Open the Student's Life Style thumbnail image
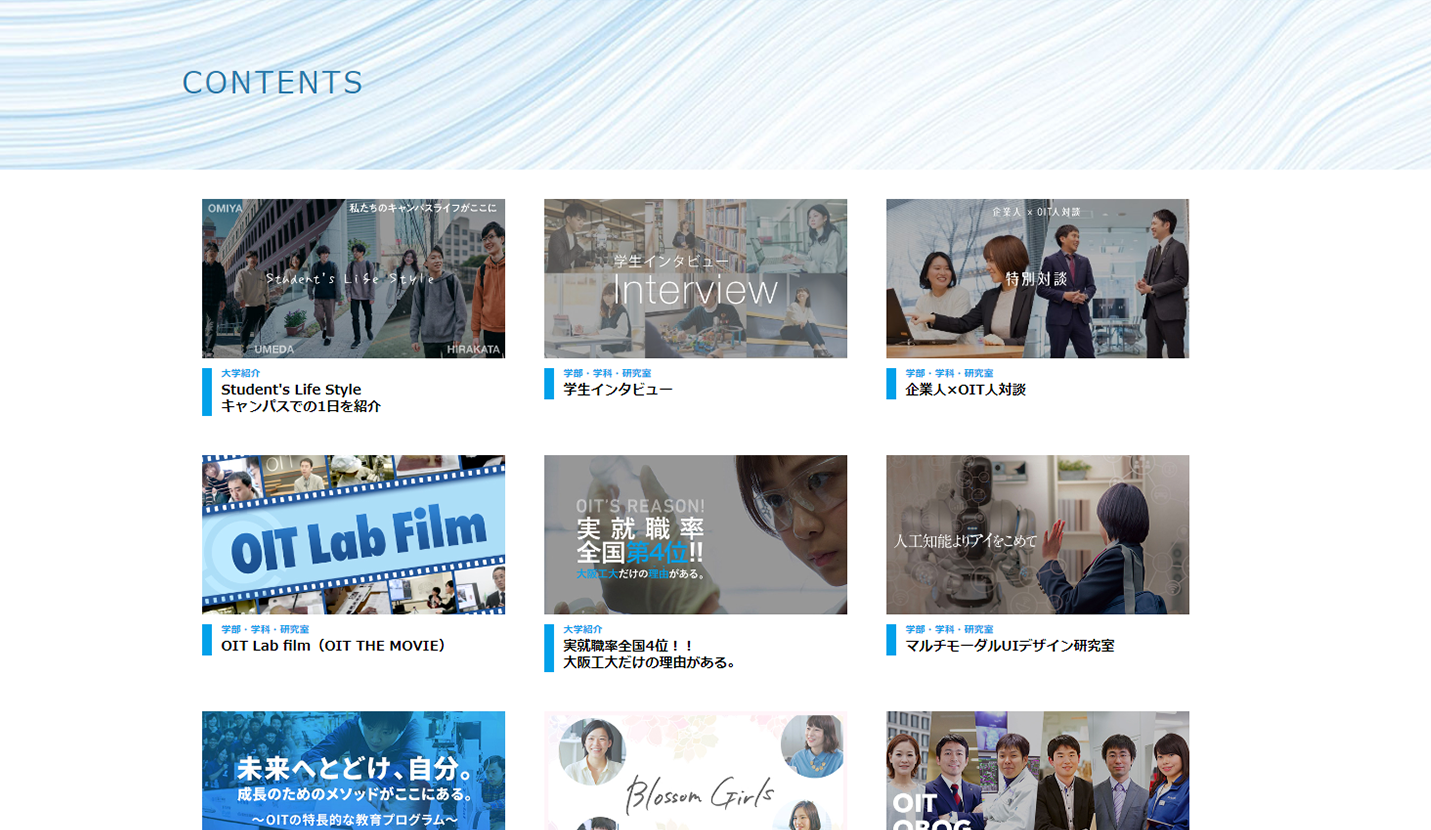This screenshot has width=1431, height=830. click(353, 278)
